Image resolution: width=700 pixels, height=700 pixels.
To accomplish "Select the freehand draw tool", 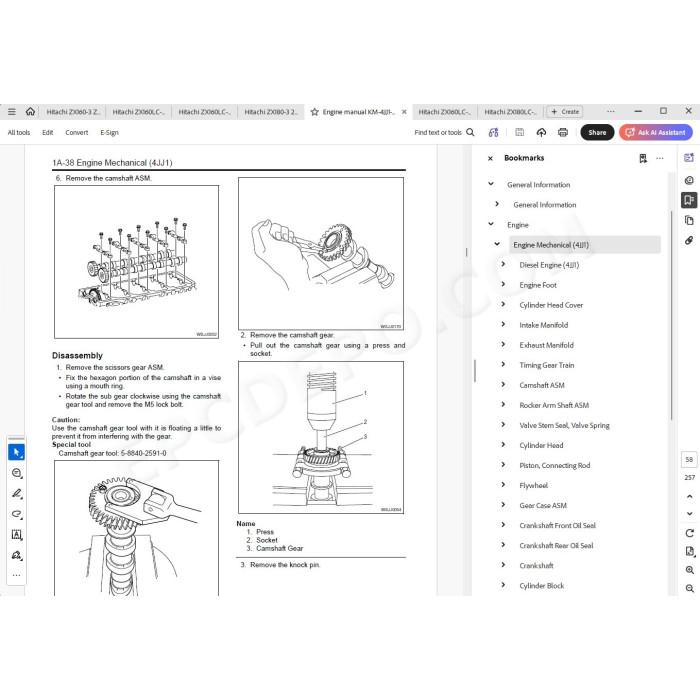I will coord(17,514).
